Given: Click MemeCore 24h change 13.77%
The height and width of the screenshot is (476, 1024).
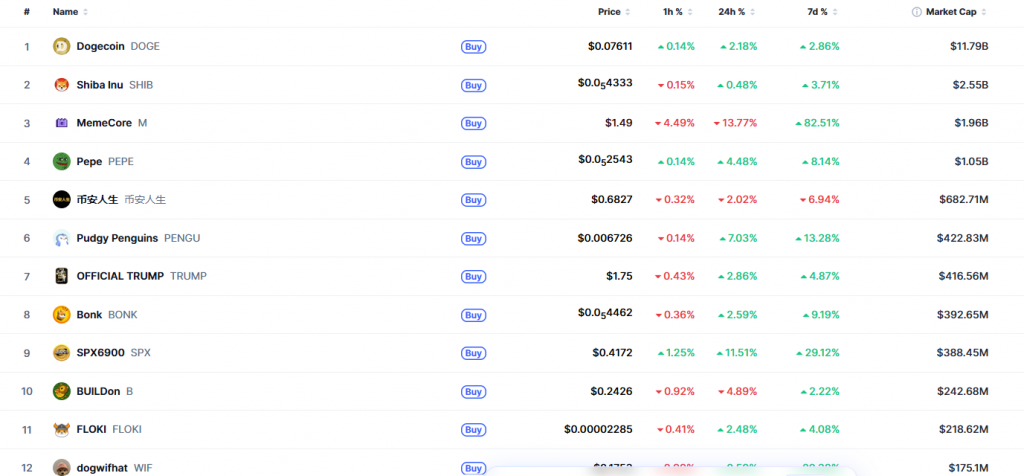Looking at the screenshot, I should pyautogui.click(x=735, y=123).
